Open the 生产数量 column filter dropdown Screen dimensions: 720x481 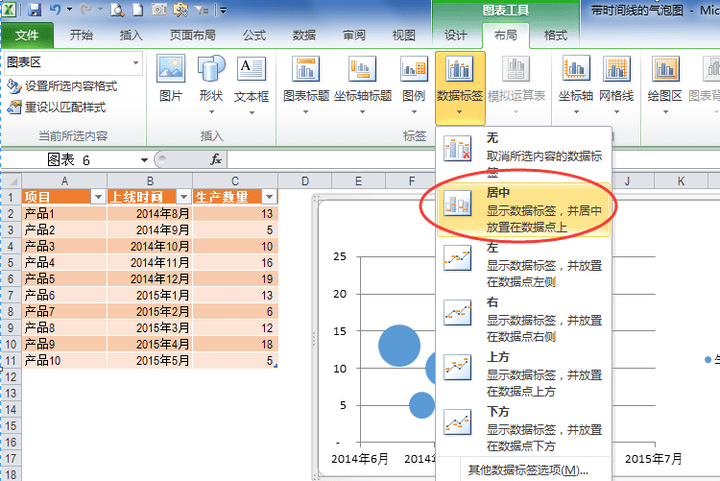click(x=269, y=197)
